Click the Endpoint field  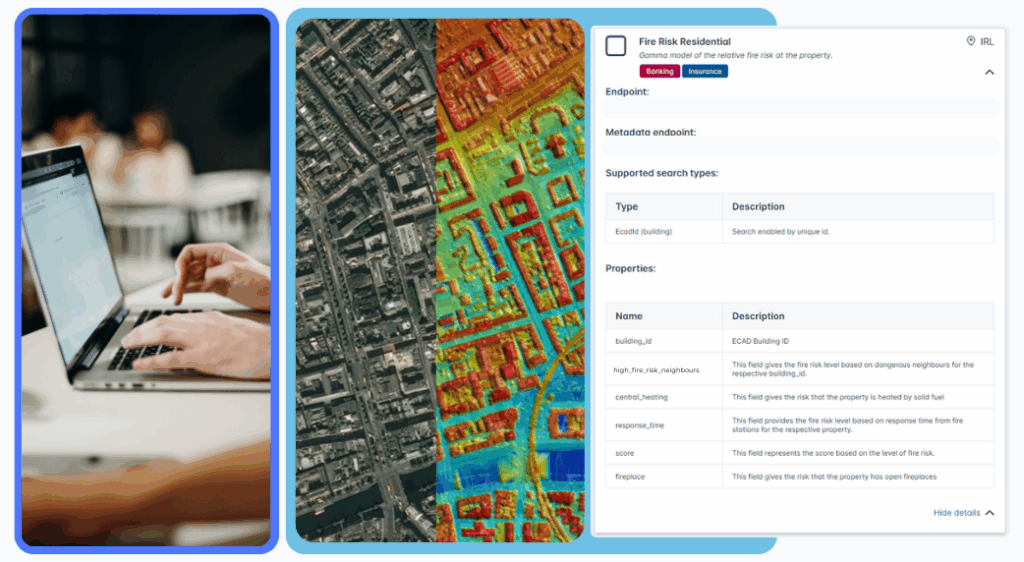coord(802,109)
